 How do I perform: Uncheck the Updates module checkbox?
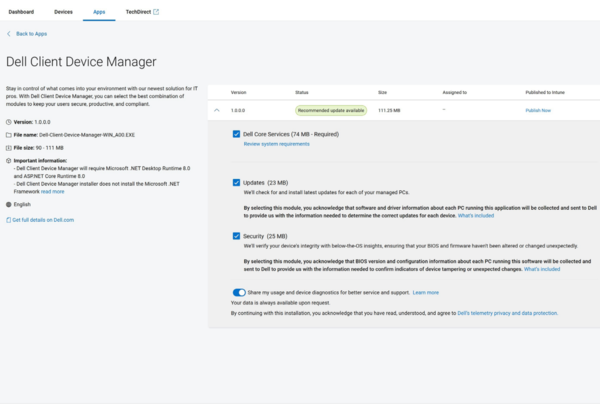[236, 183]
